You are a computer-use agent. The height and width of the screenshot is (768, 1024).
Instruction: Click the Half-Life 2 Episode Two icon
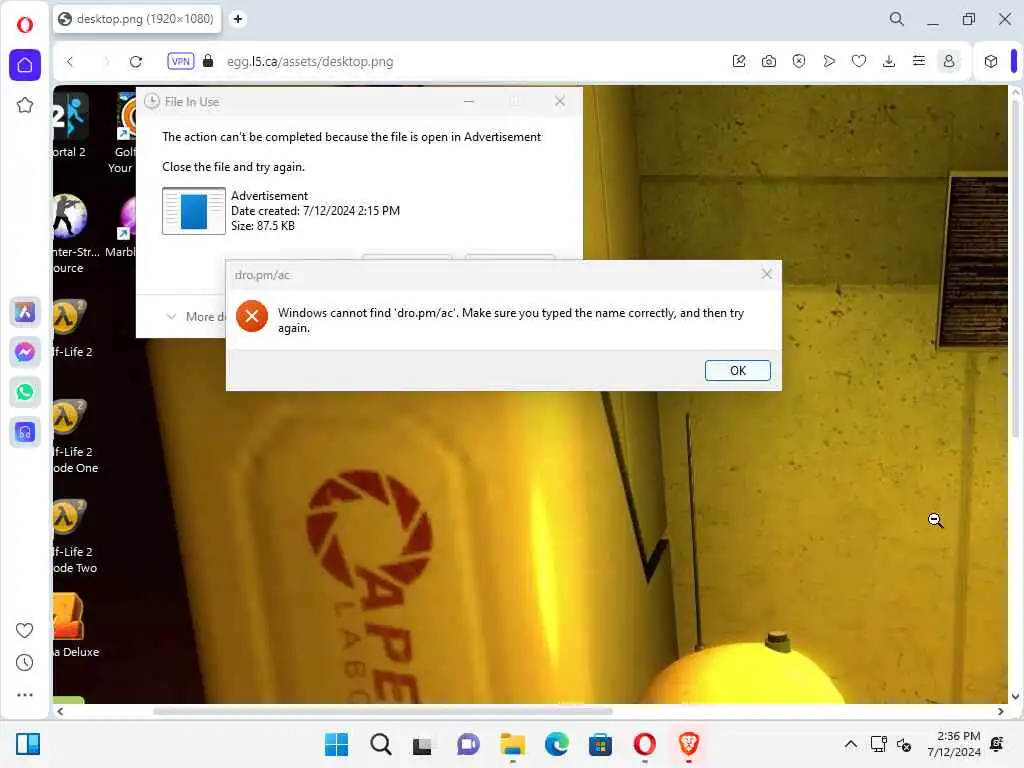(73, 535)
